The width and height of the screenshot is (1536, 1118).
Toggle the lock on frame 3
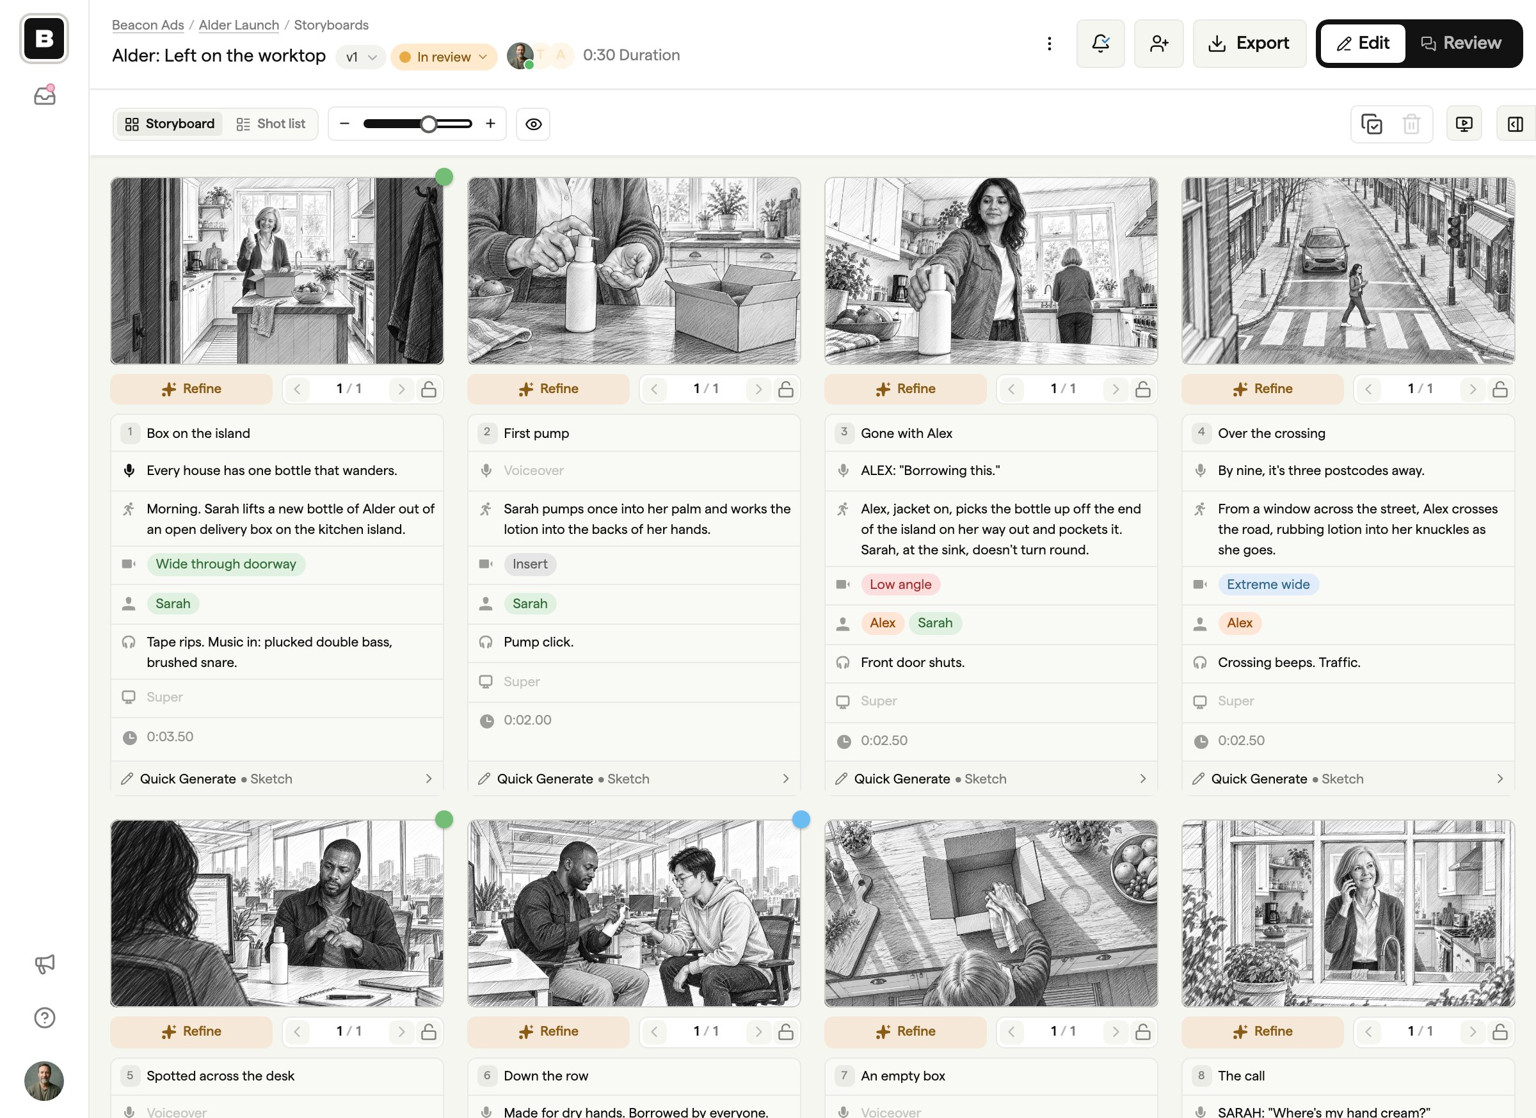pyautogui.click(x=1143, y=389)
